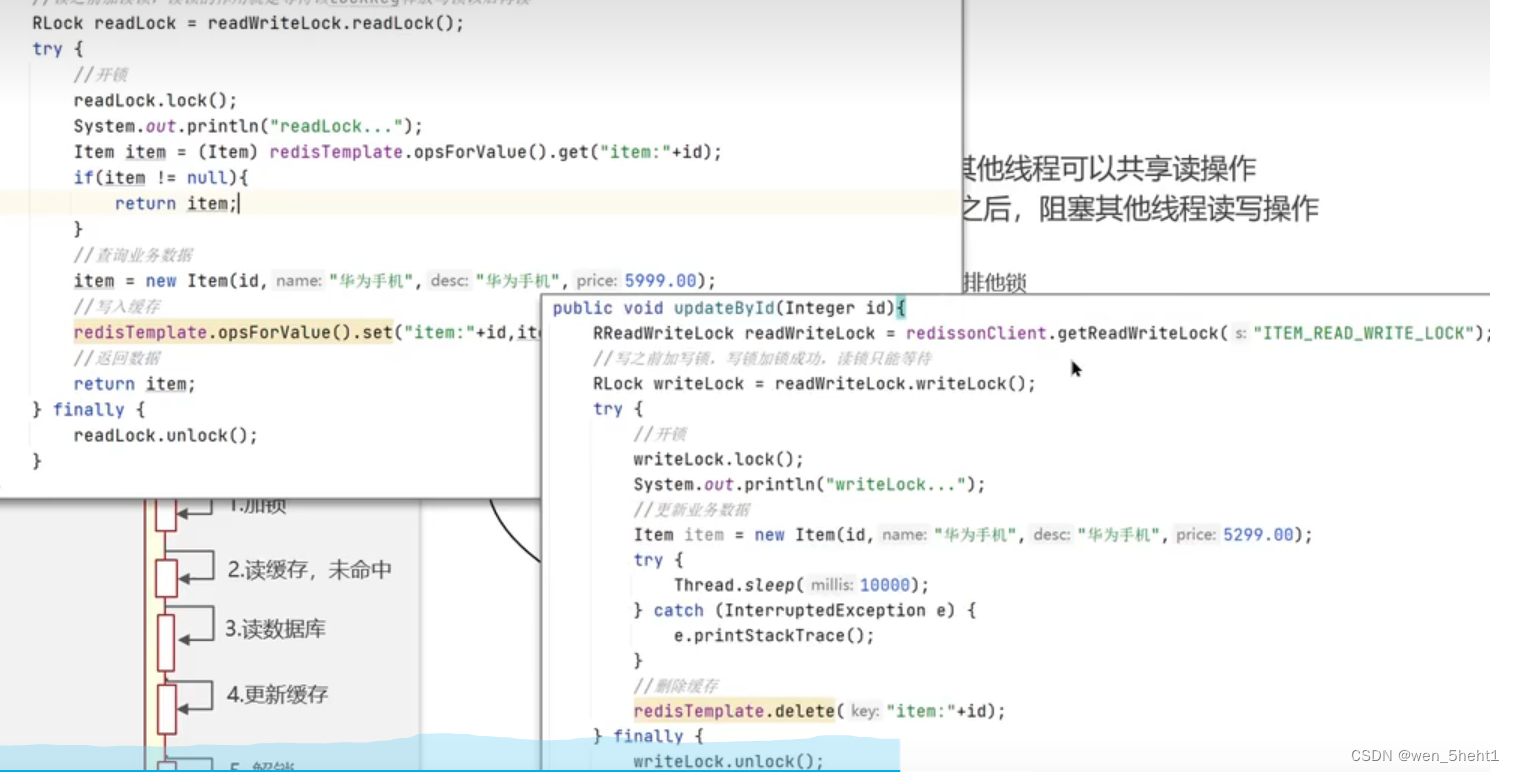Select the highlighted redisTemplate.delete line
This screenshot has width=1514, height=772.
pyautogui.click(x=735, y=711)
